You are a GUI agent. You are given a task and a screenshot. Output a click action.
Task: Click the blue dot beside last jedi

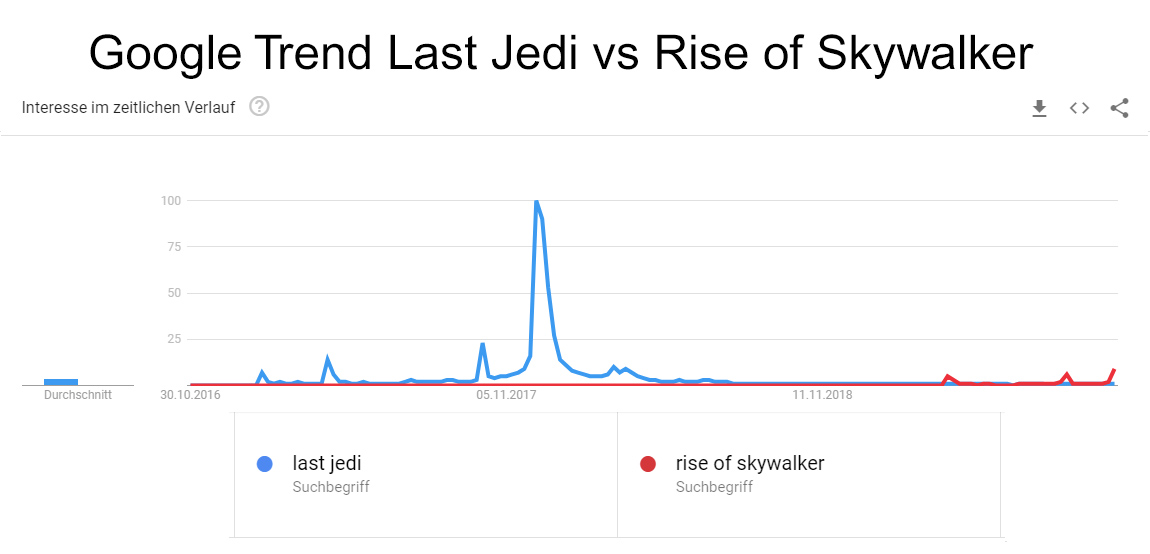[265, 464]
